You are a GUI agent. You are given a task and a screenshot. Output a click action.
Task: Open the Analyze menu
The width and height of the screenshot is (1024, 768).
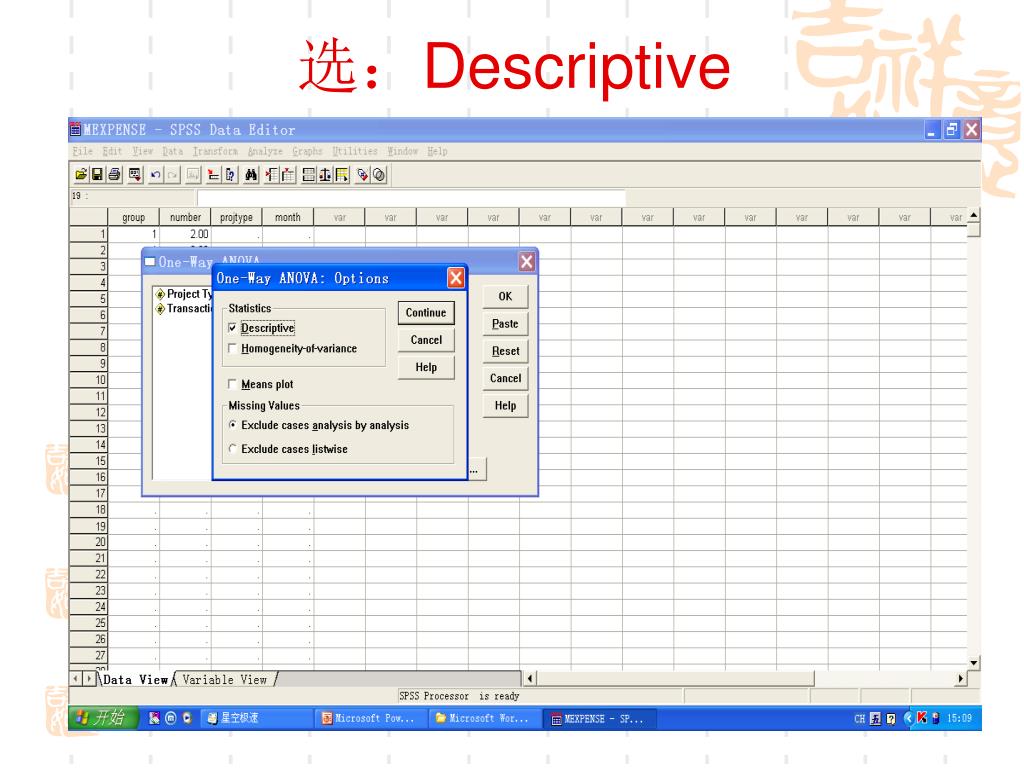(x=265, y=152)
